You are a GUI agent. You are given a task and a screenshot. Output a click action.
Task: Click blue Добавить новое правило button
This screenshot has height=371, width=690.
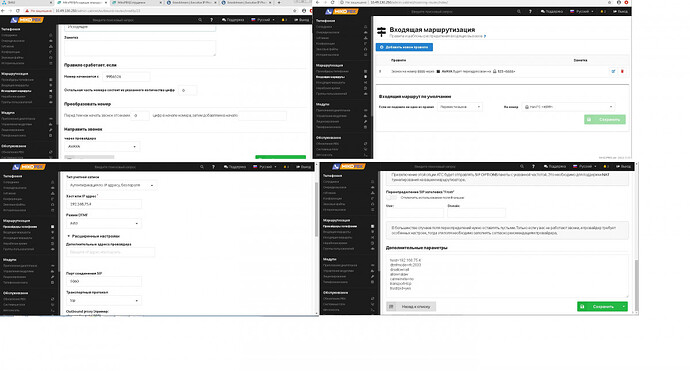pos(404,47)
